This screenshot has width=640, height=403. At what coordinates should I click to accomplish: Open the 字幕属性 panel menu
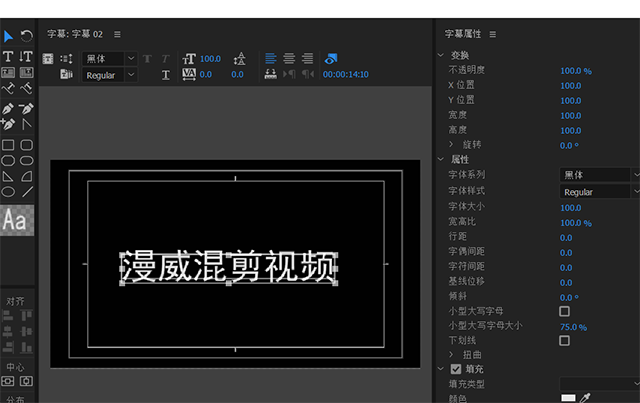492,34
